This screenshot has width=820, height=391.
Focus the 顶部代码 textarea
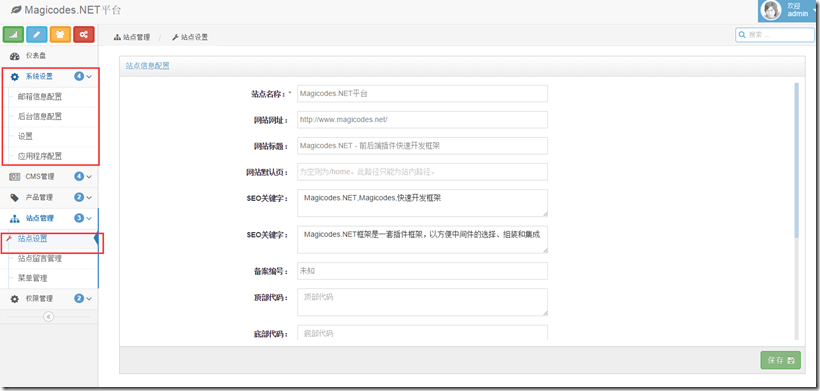[422, 302]
